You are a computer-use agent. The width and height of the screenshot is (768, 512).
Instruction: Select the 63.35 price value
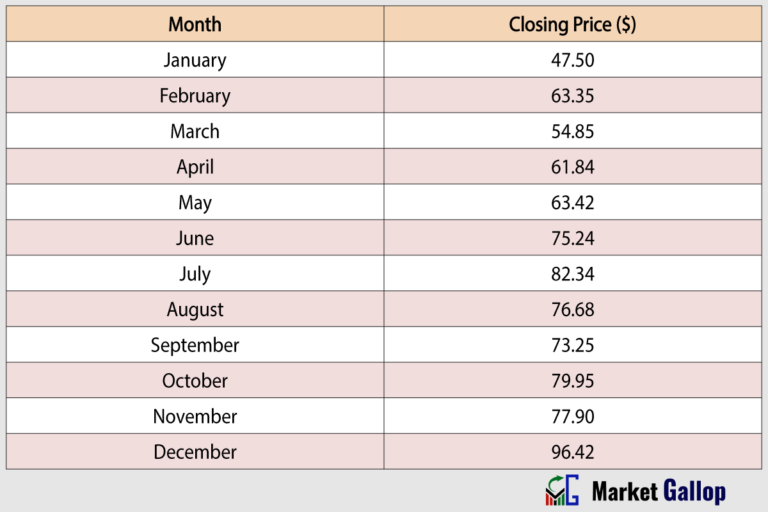(572, 96)
